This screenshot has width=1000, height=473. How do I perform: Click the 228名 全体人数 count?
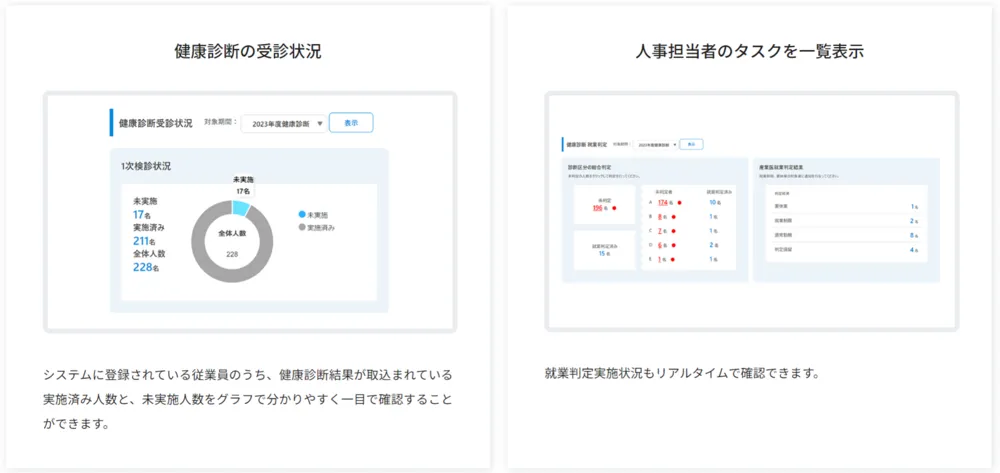click(x=145, y=267)
